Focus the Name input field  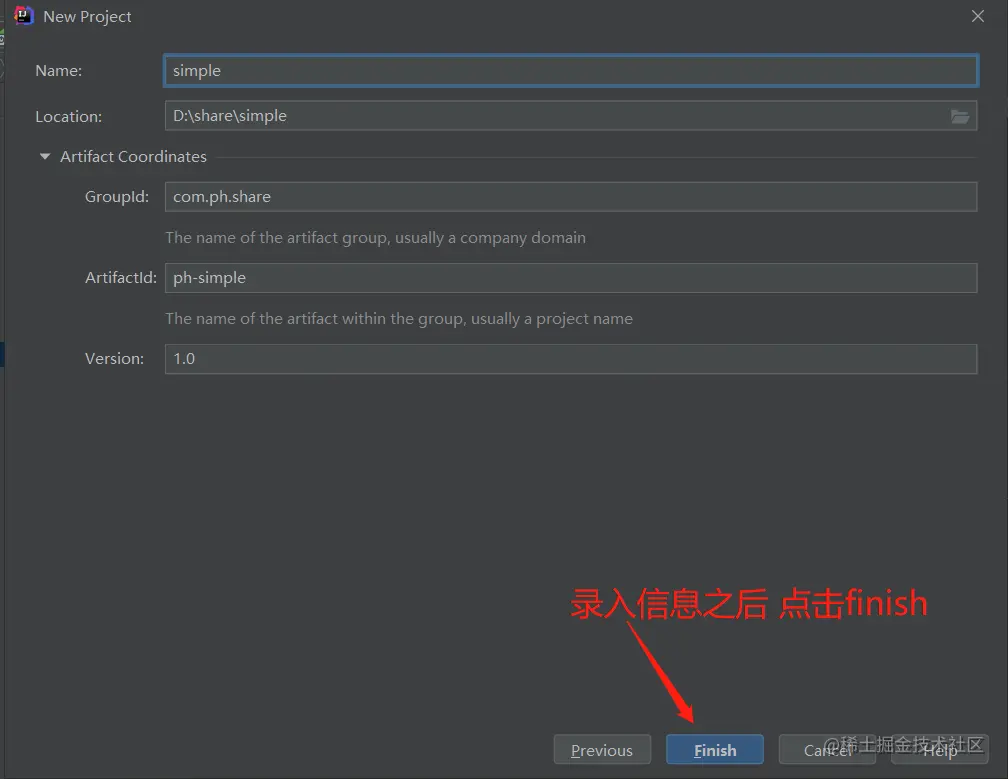(x=571, y=71)
